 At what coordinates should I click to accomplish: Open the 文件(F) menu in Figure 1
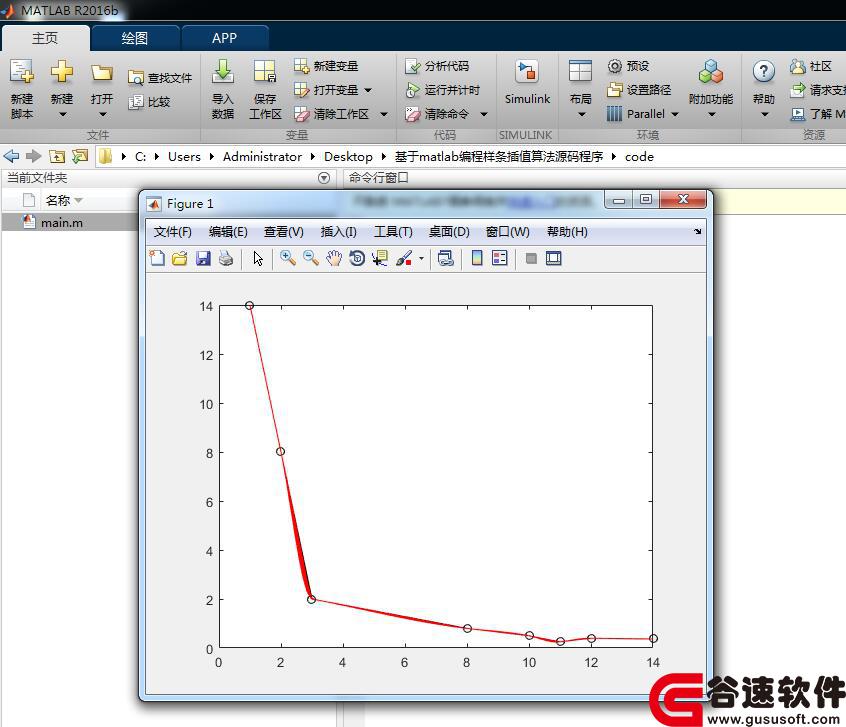[x=172, y=232]
